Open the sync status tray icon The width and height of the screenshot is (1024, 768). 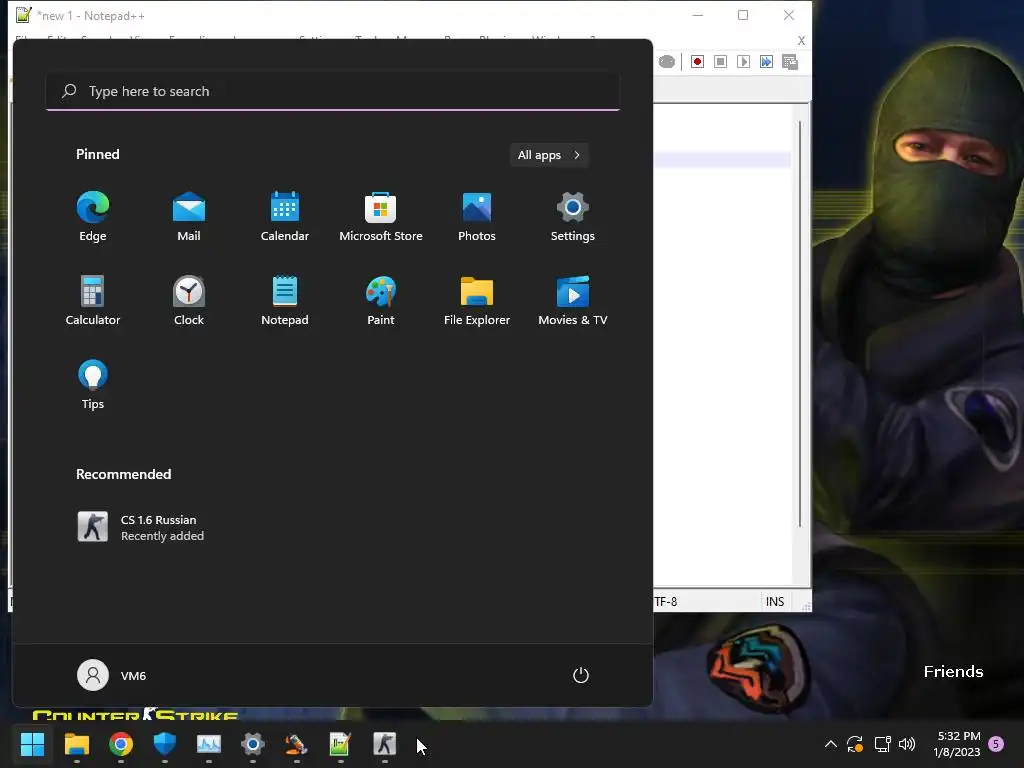pos(855,744)
